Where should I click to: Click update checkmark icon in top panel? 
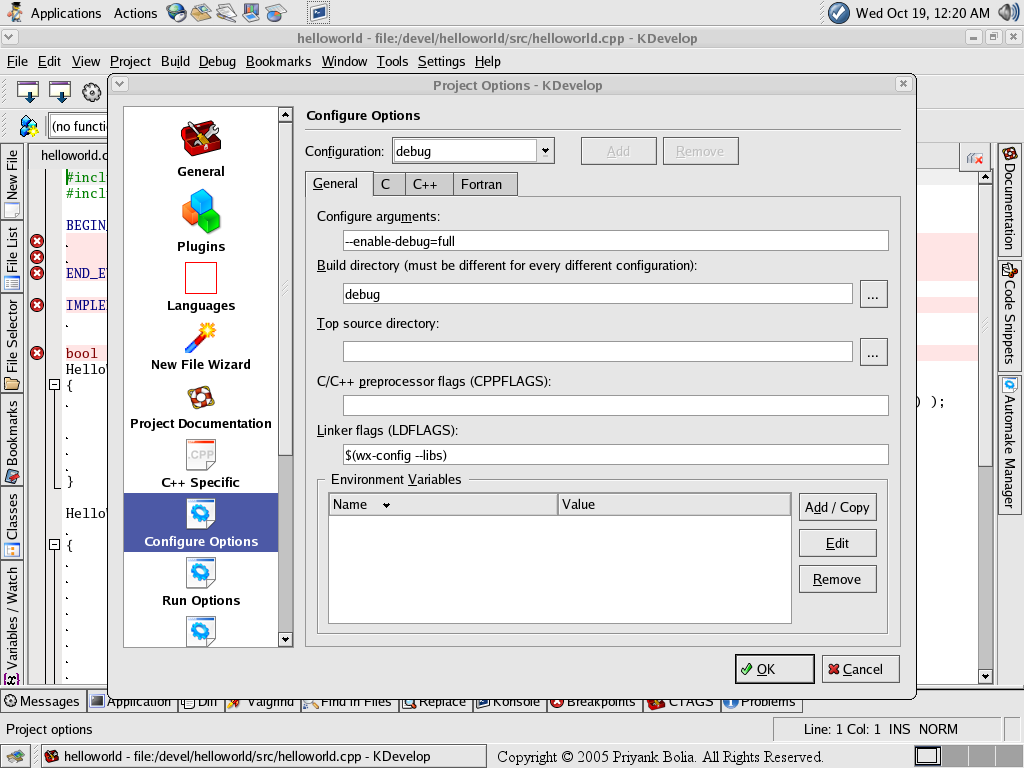coord(839,12)
